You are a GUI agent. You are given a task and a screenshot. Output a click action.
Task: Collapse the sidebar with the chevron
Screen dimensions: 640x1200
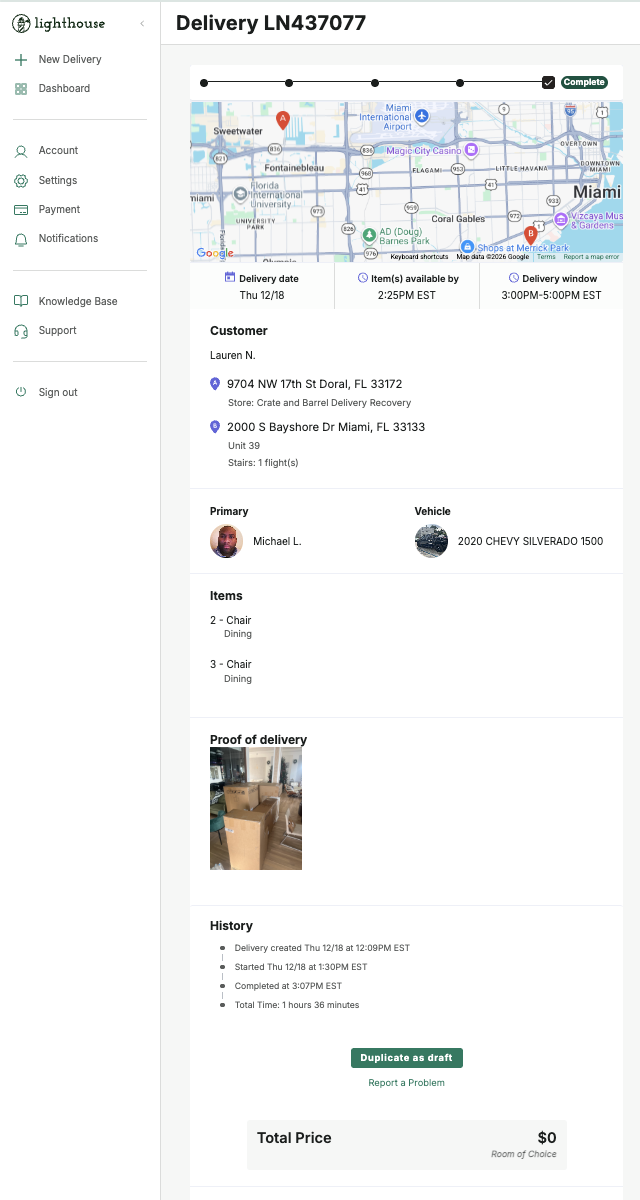pyautogui.click(x=142, y=23)
